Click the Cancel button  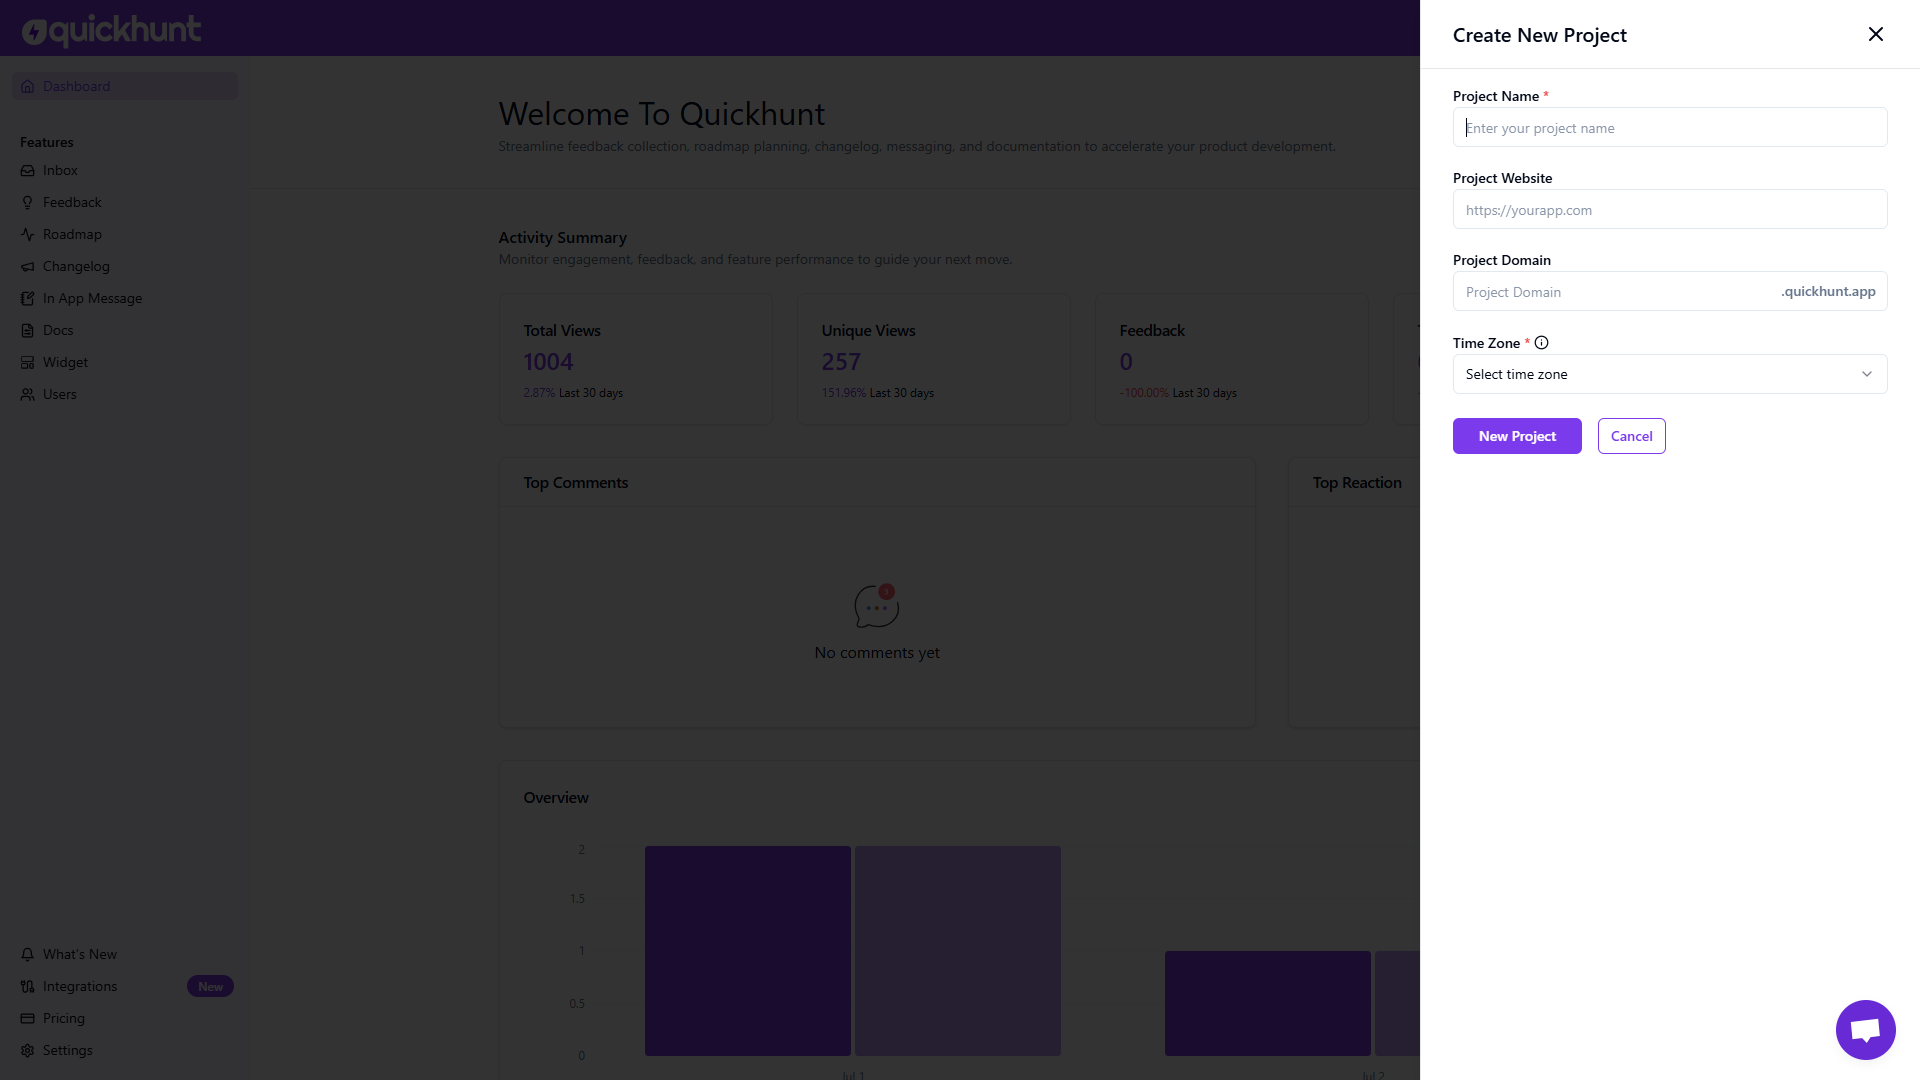click(x=1631, y=436)
